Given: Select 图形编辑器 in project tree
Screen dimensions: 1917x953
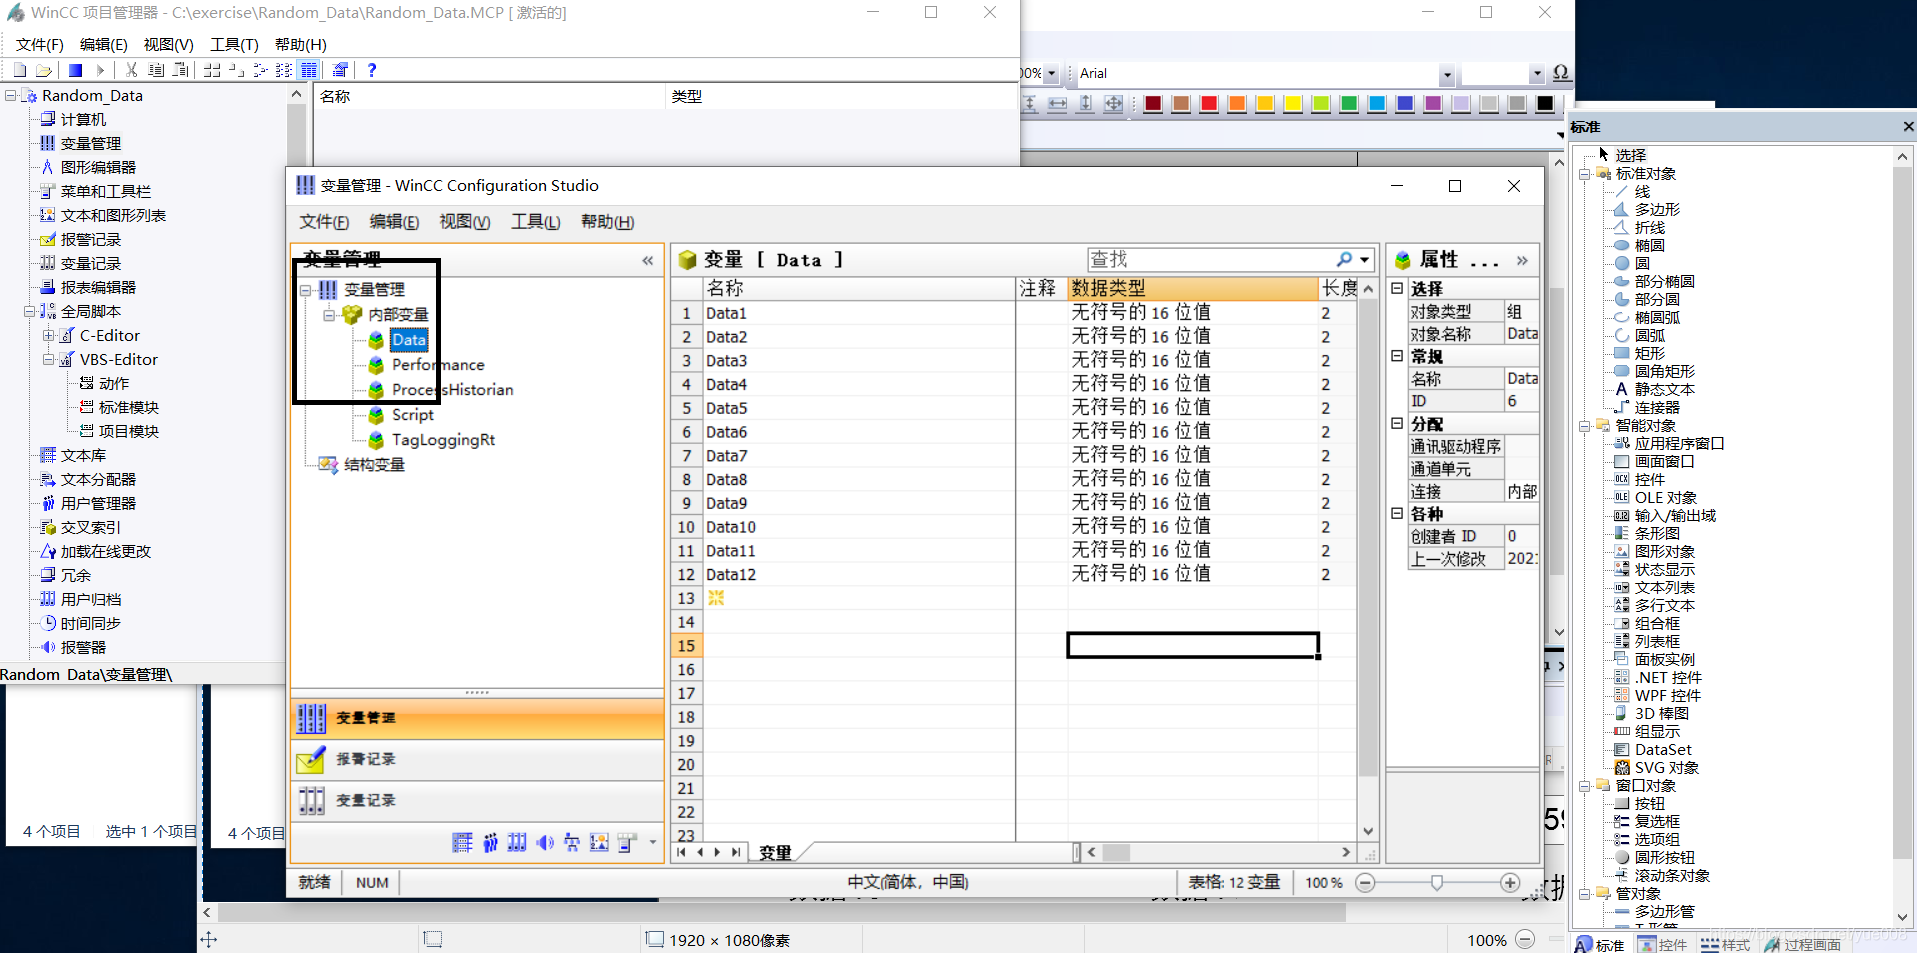Looking at the screenshot, I should [98, 168].
